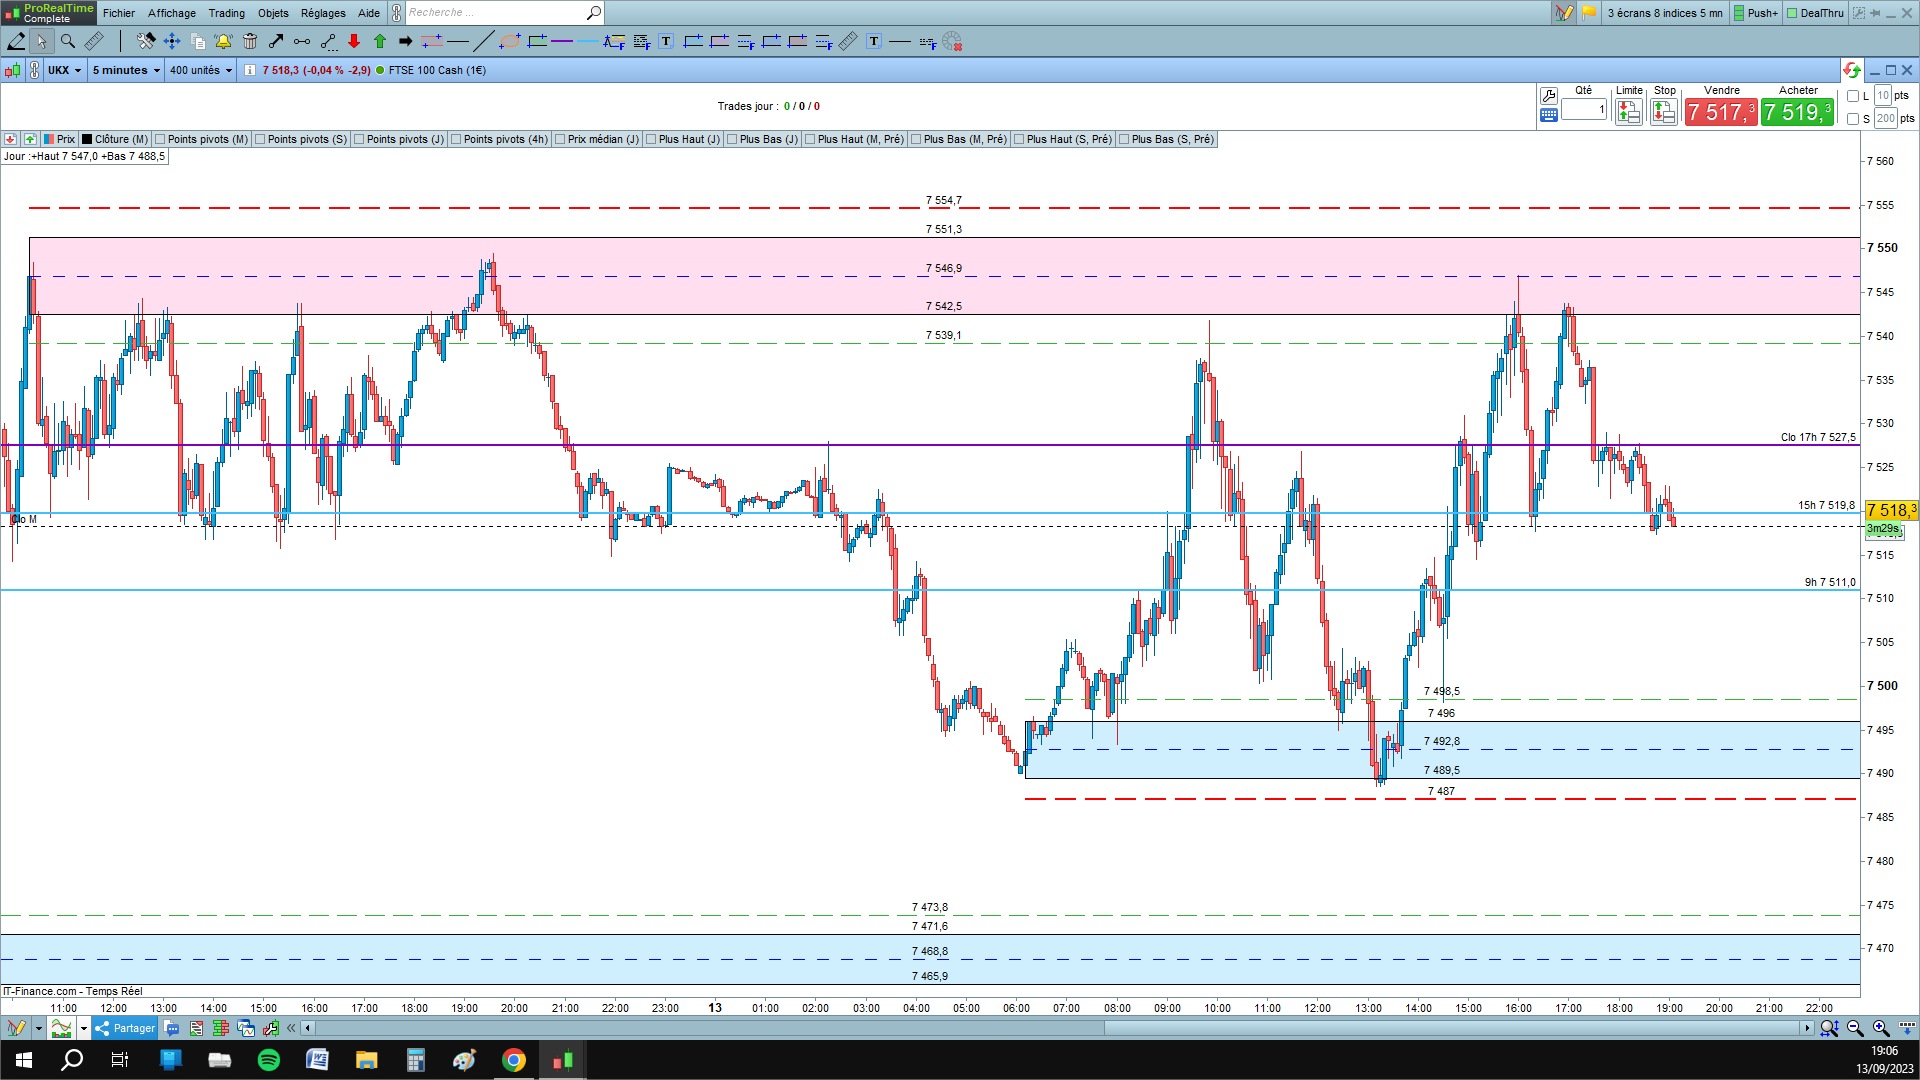Toggle Points pivots (J) checkbox

(360, 139)
